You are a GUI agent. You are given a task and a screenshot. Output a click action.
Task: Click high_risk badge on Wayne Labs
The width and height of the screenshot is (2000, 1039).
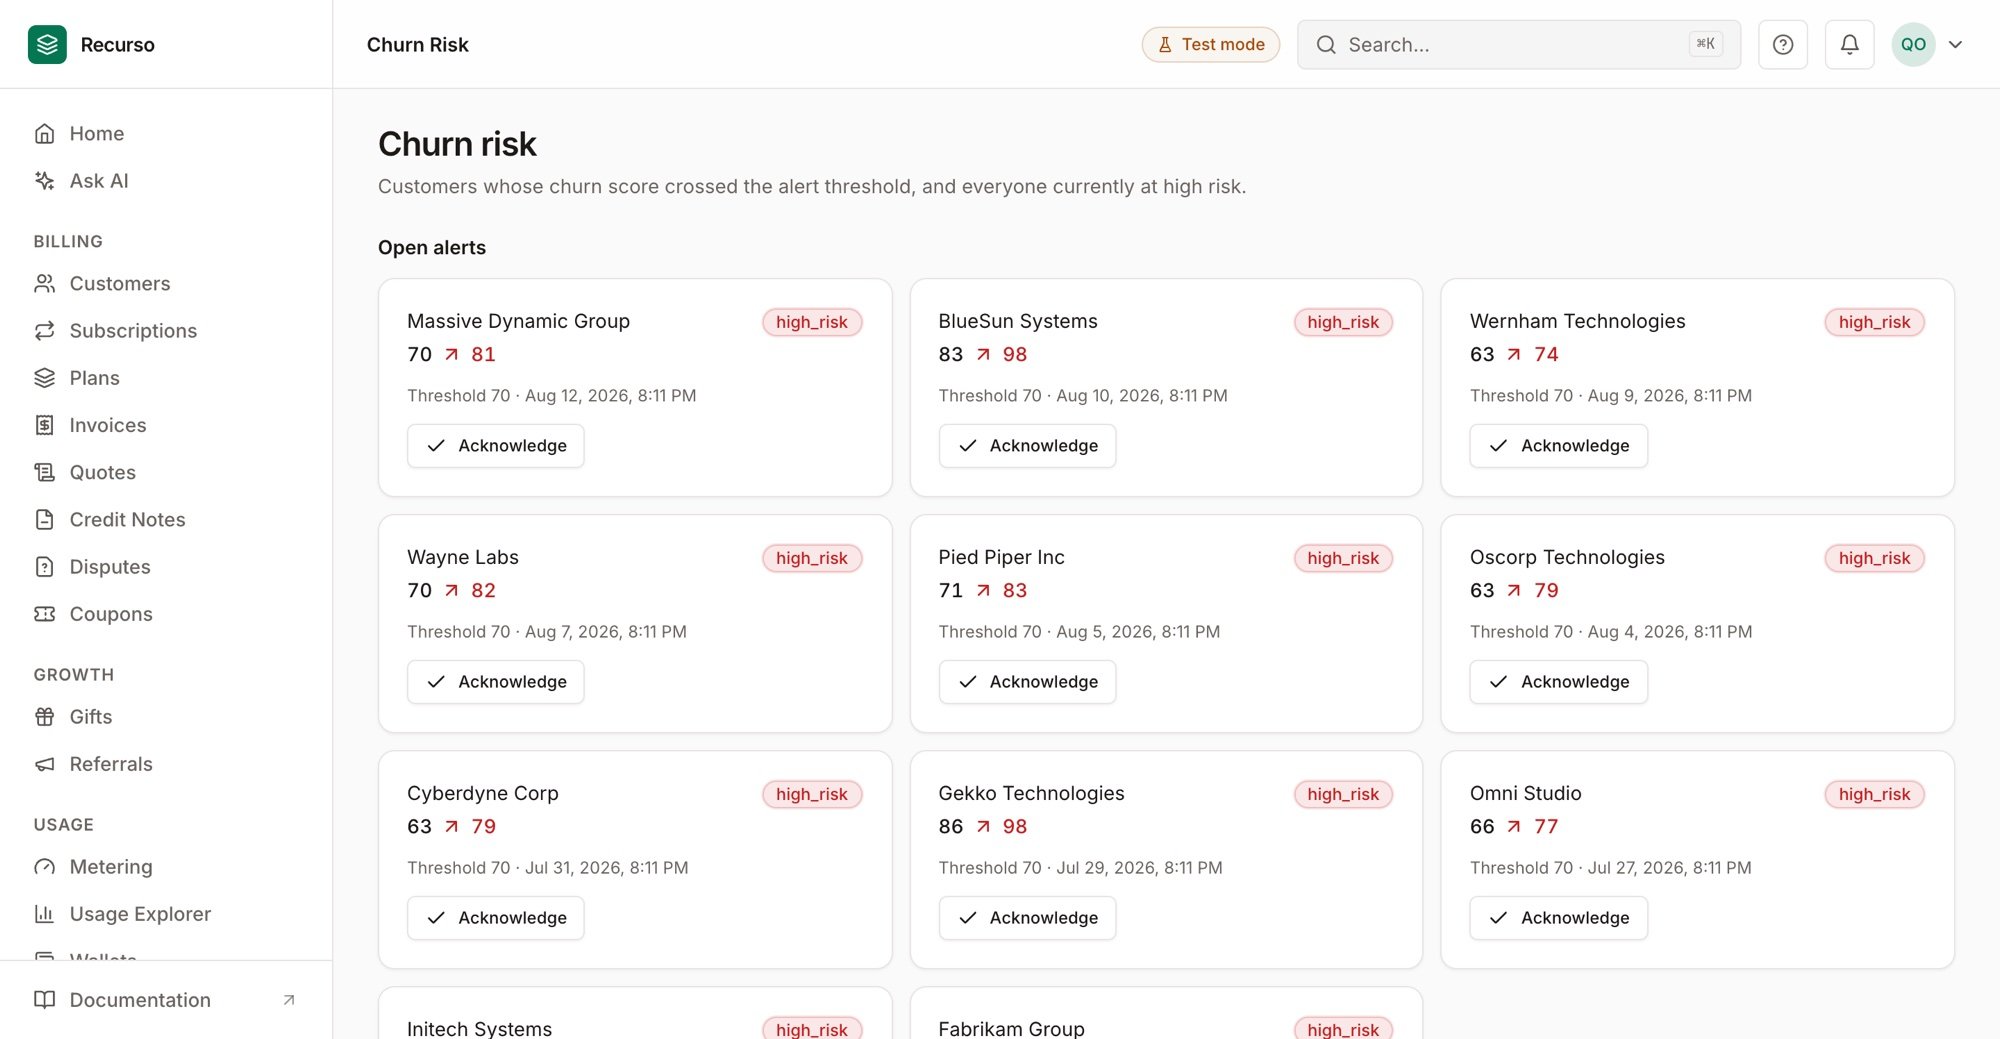coord(812,558)
